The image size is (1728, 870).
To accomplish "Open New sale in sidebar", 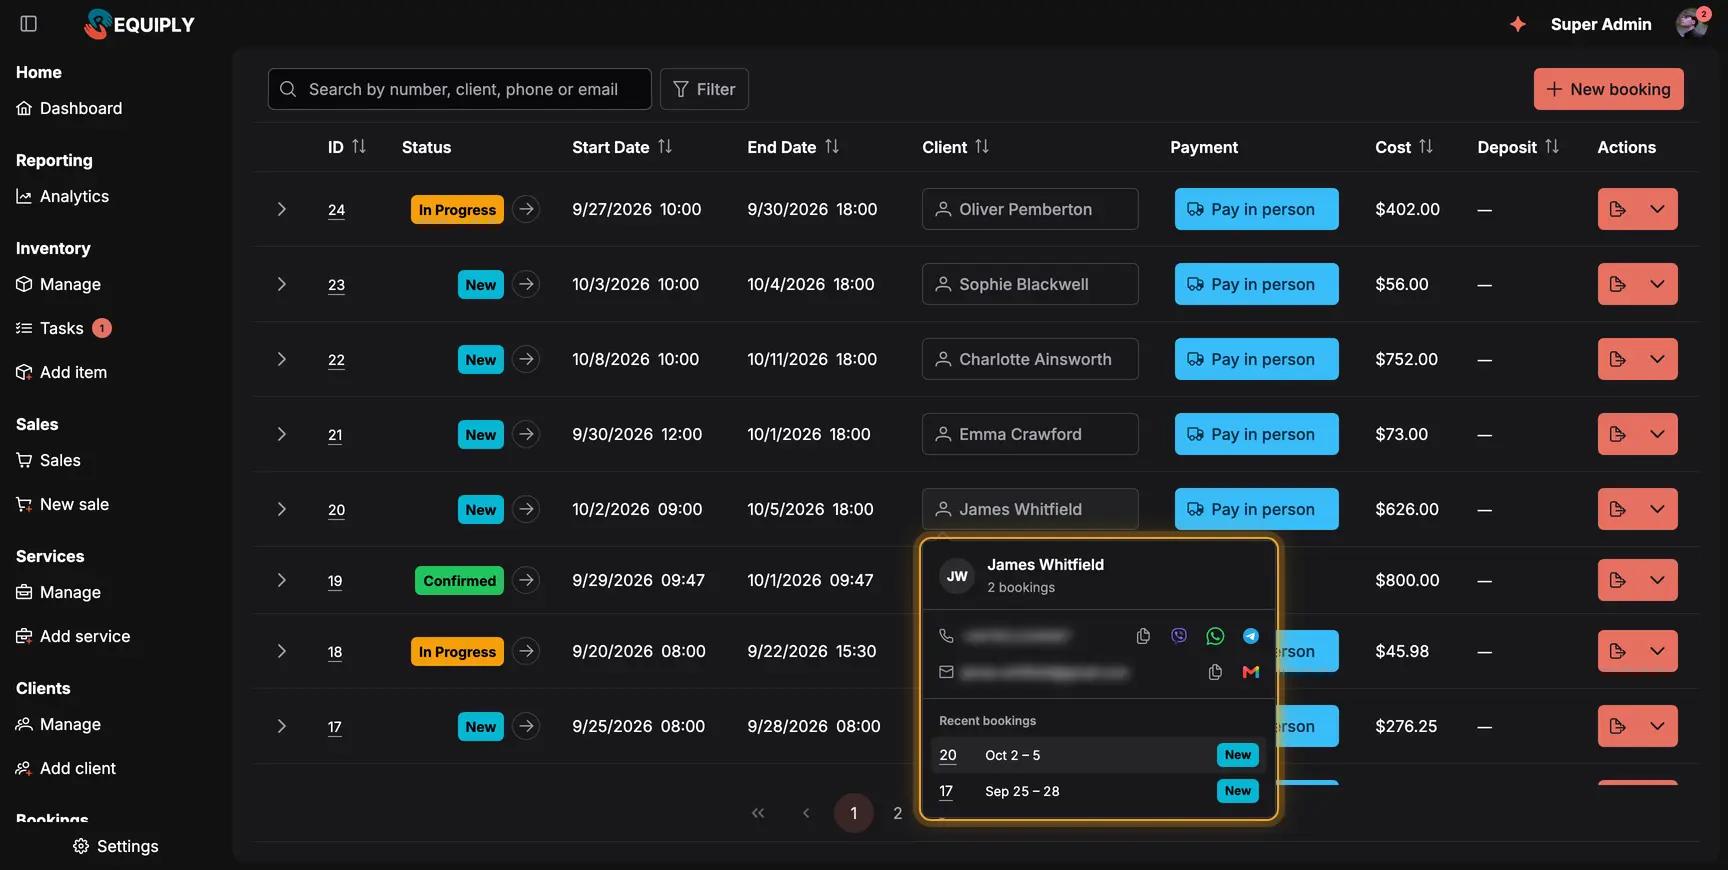I will point(63,504).
